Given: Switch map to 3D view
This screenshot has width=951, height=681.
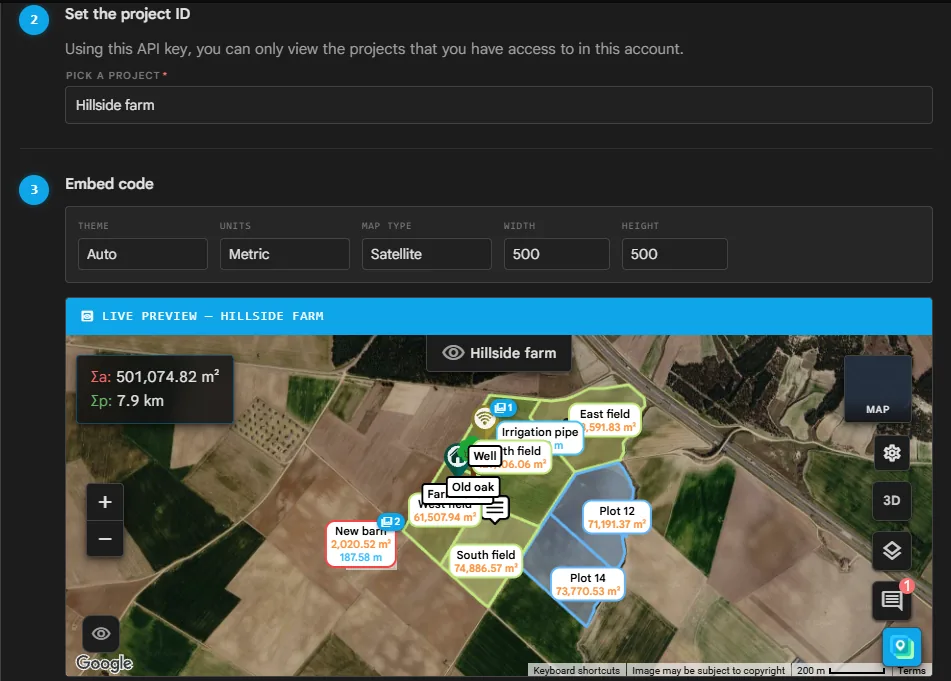Looking at the screenshot, I should pos(892,501).
